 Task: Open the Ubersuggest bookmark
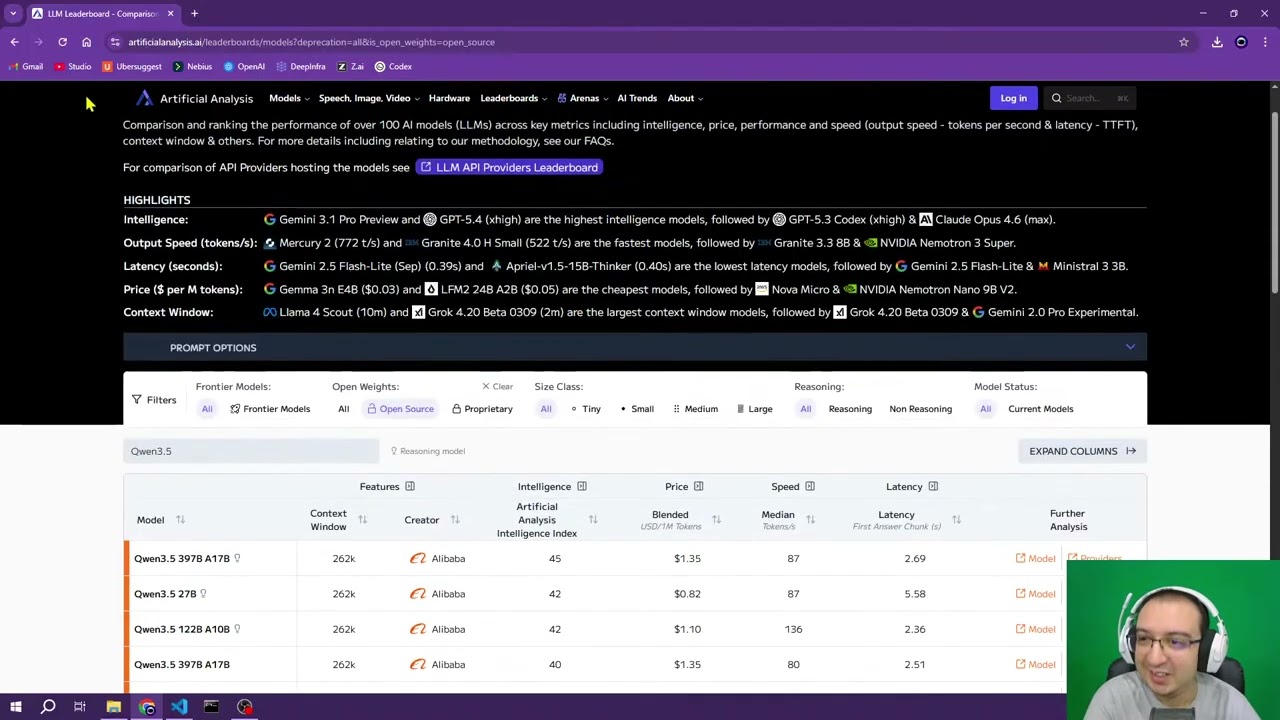point(131,66)
